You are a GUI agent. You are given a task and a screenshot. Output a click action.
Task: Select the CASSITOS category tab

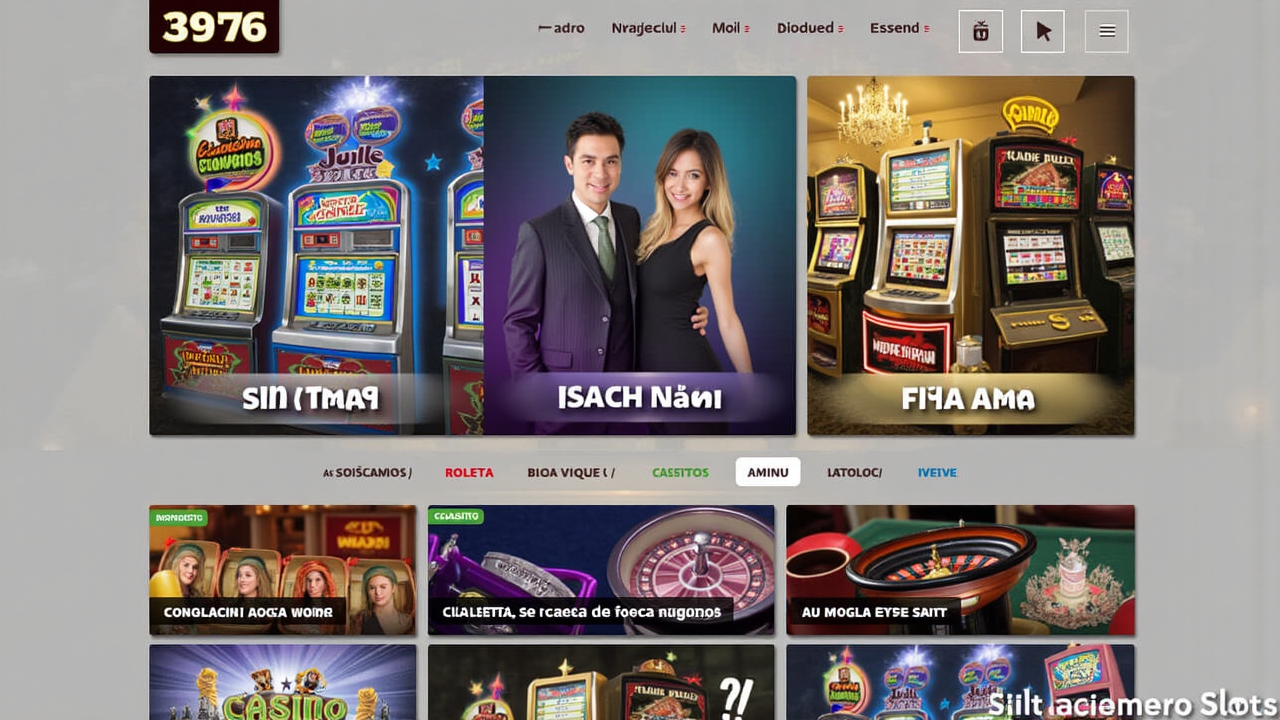pyautogui.click(x=680, y=472)
